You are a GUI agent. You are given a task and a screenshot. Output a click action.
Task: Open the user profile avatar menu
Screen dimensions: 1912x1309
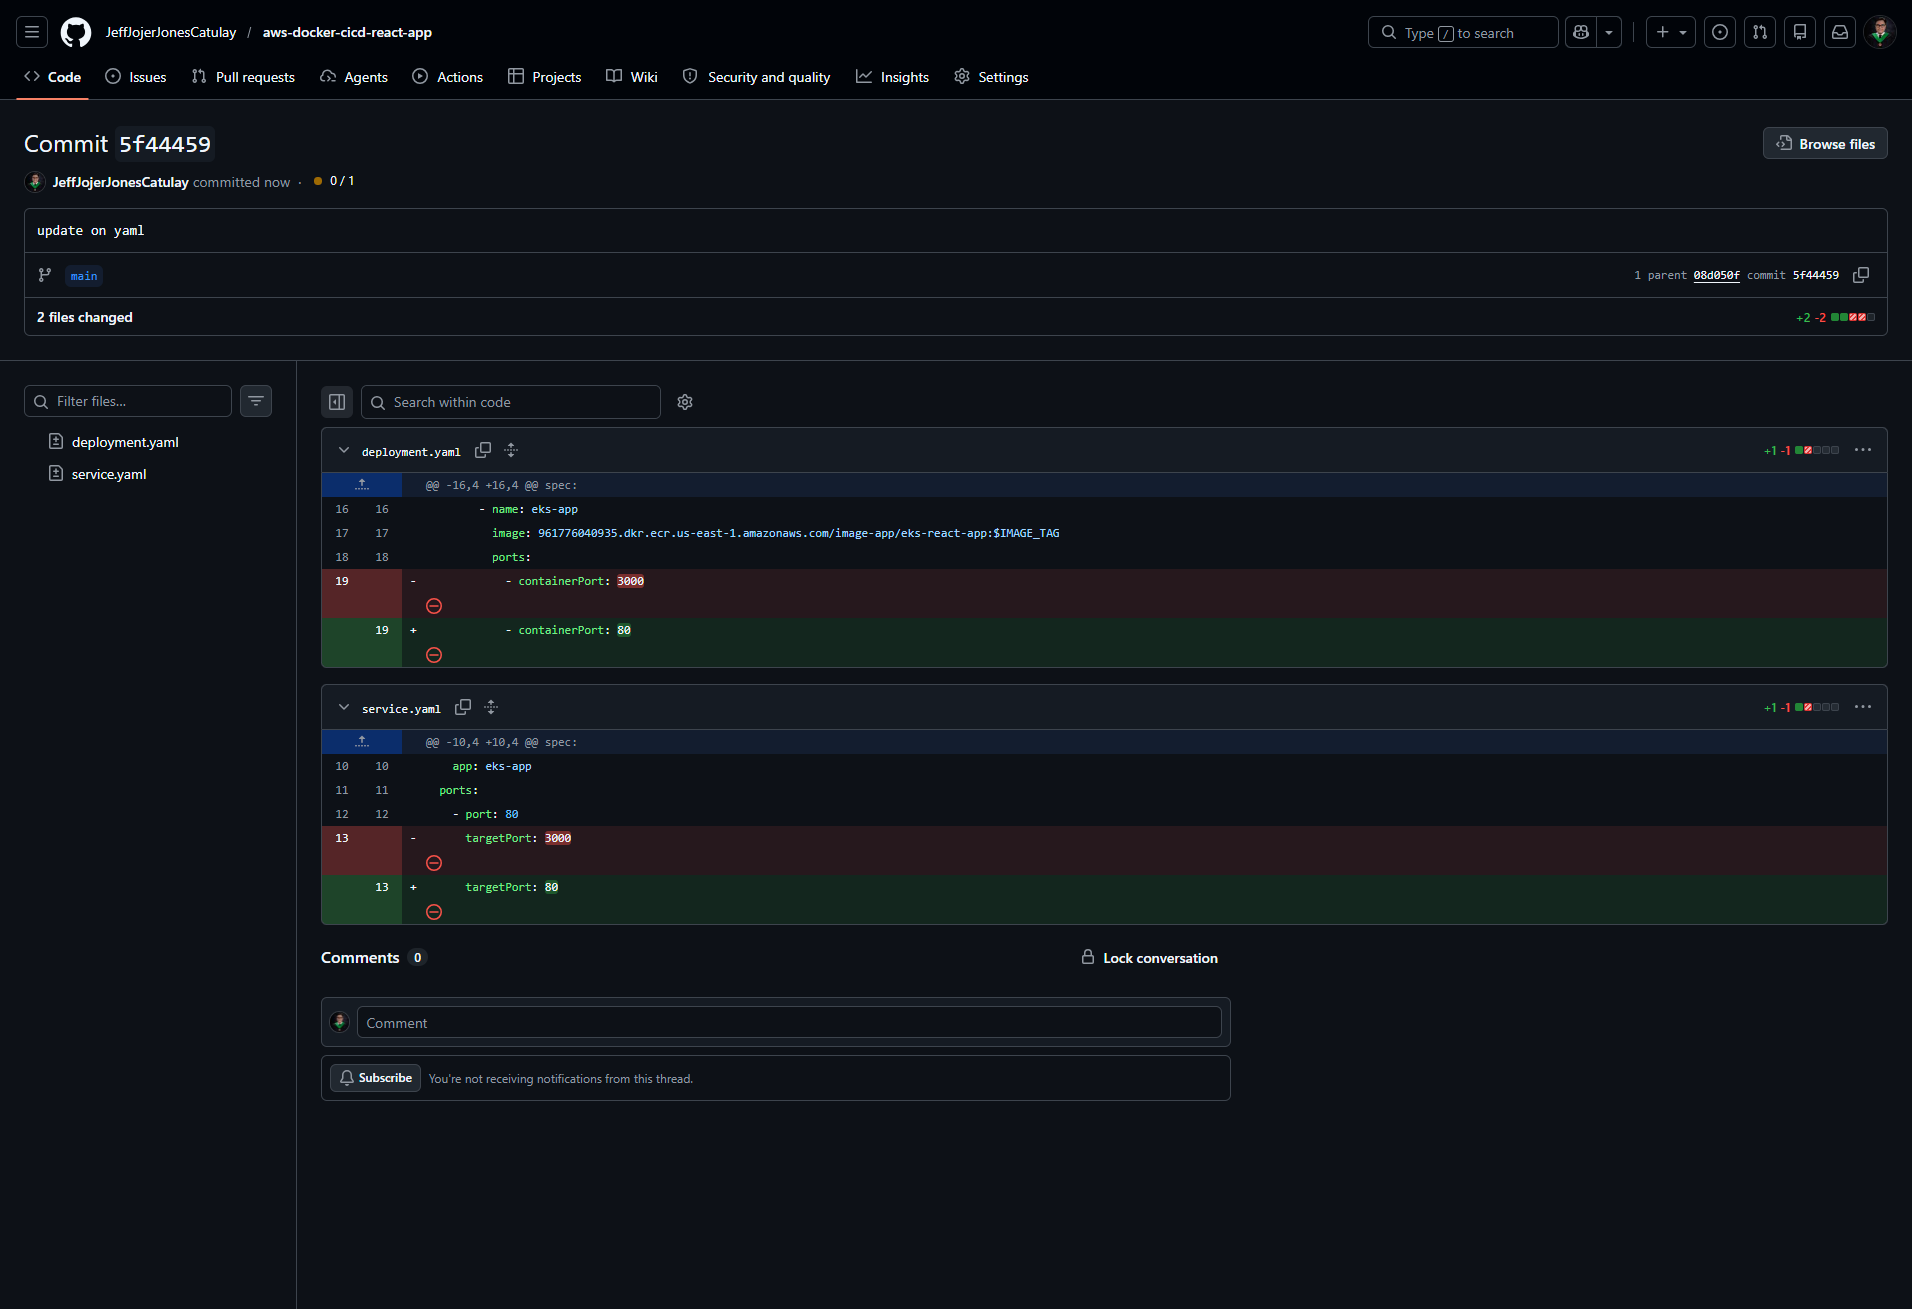pos(1880,32)
